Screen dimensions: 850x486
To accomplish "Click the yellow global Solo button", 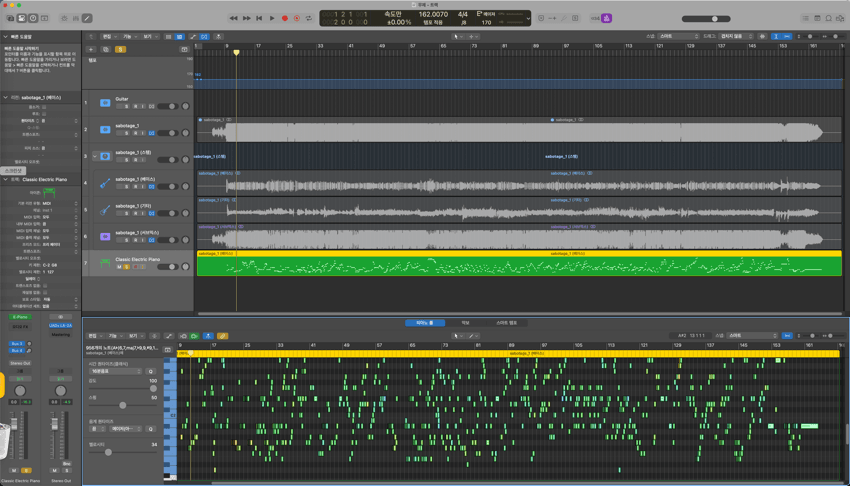I will [120, 48].
